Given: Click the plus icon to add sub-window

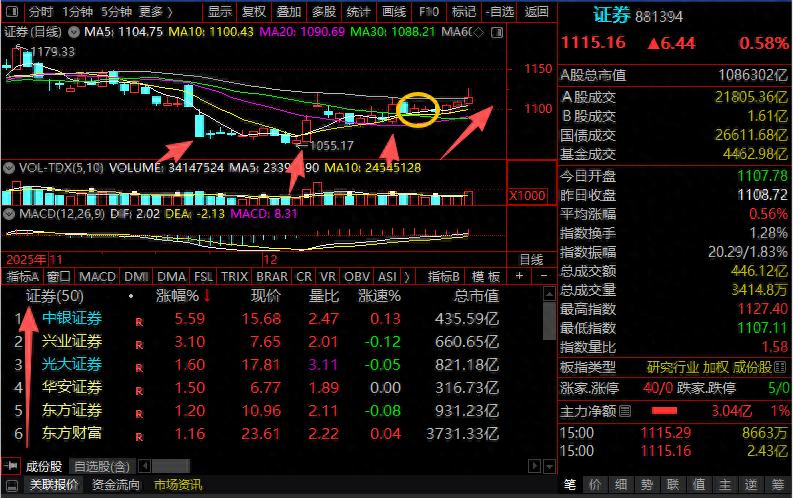Looking at the screenshot, I should (x=519, y=276).
